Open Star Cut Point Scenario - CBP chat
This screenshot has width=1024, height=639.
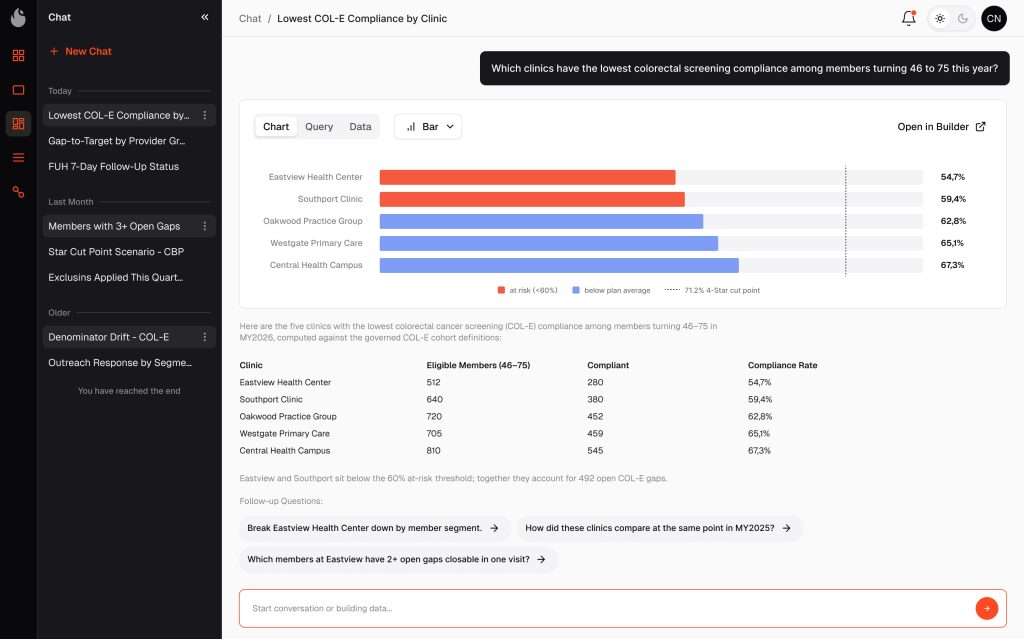(x=116, y=252)
